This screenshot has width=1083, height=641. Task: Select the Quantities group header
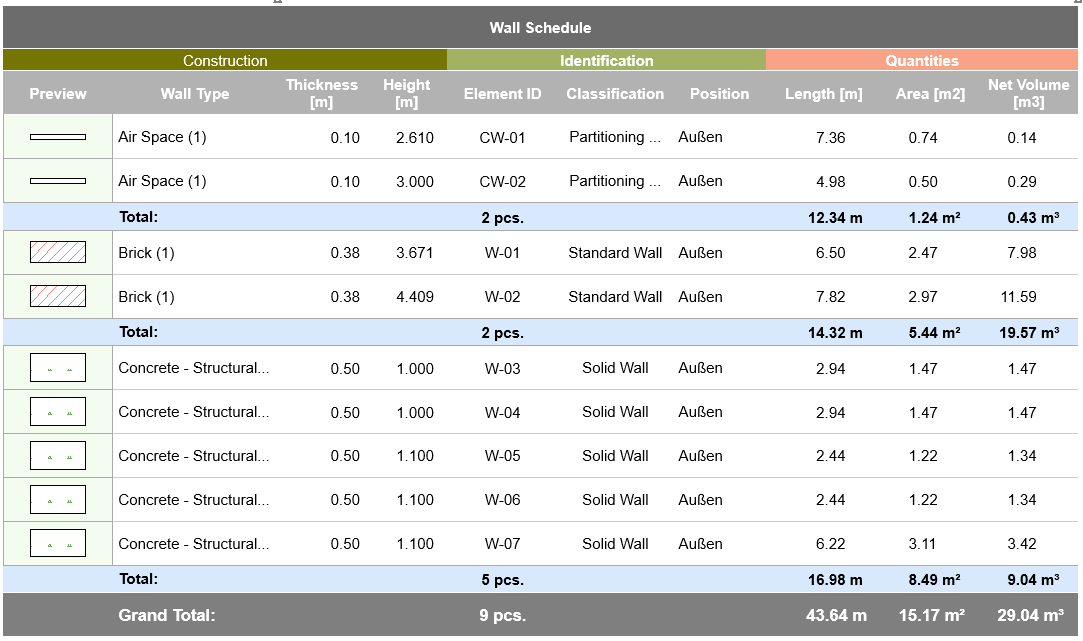[921, 60]
